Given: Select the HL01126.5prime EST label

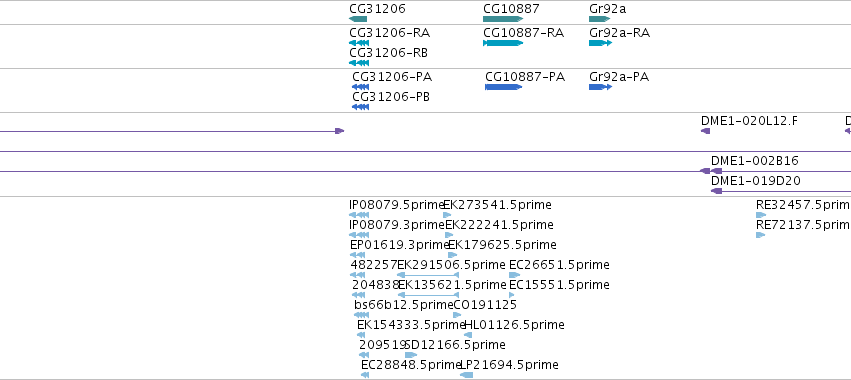Looking at the screenshot, I should click(x=515, y=325).
